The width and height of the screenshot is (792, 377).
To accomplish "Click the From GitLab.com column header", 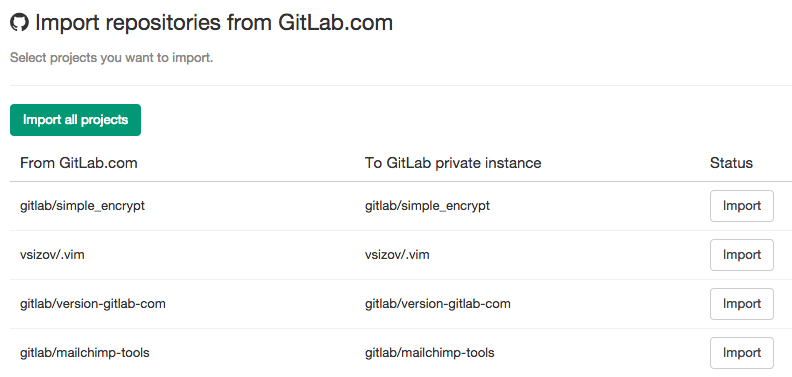I will (79, 163).
